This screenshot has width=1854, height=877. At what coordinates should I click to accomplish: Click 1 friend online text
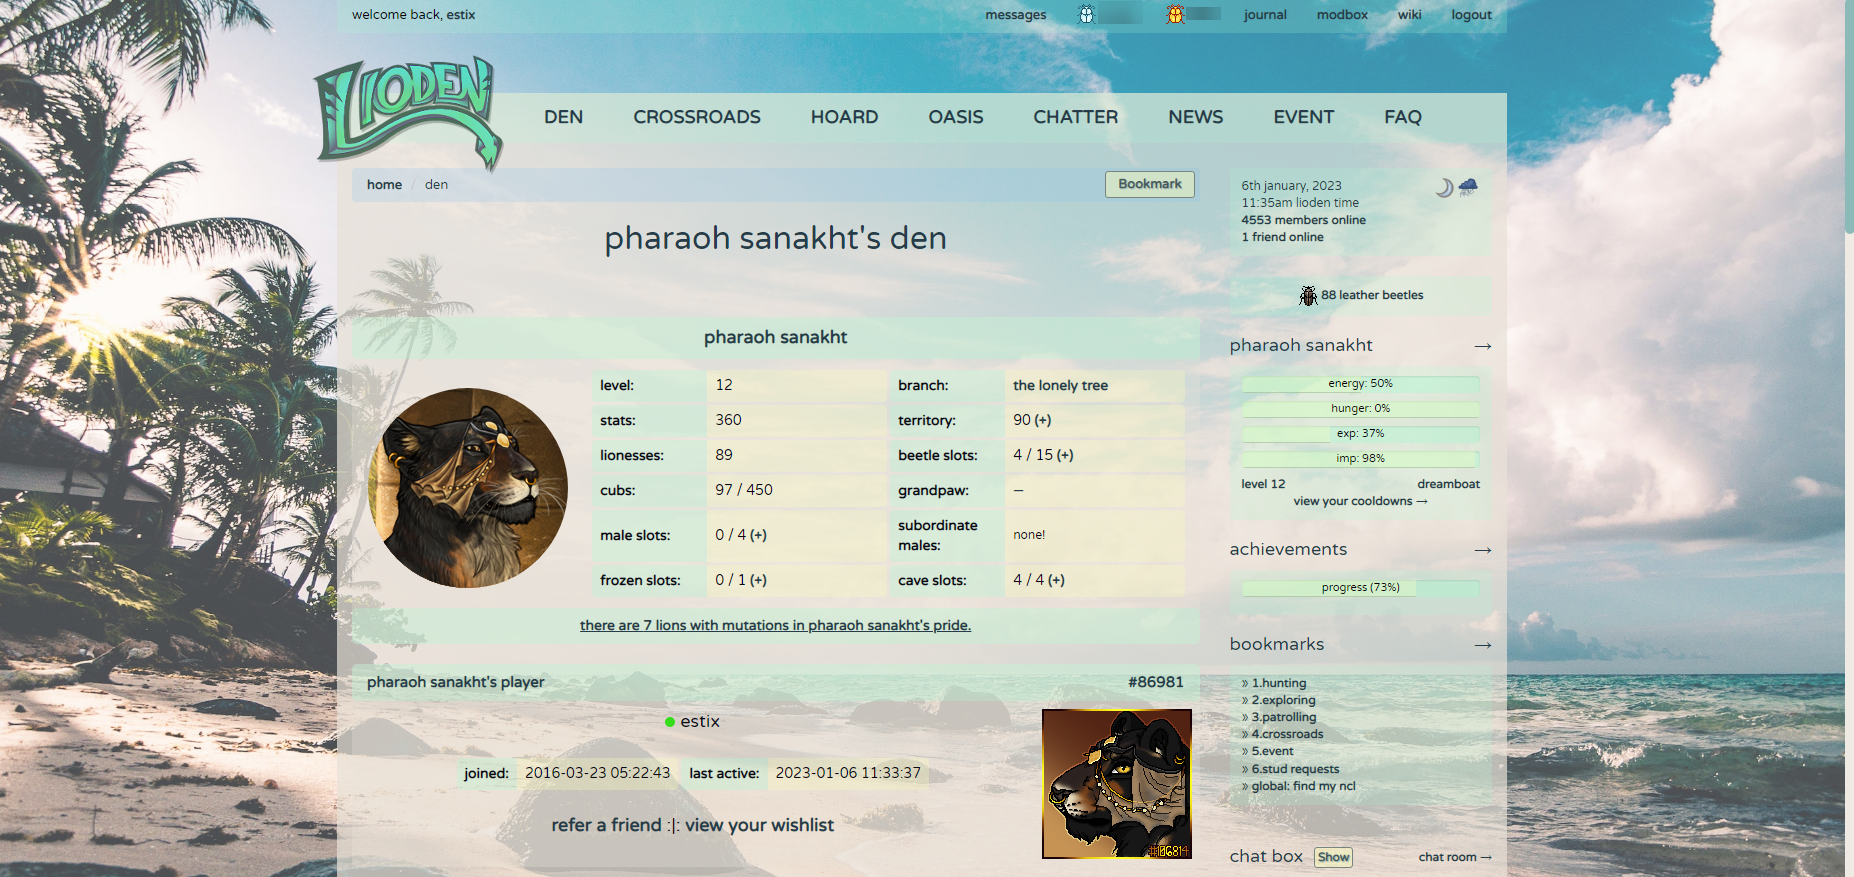click(1282, 237)
